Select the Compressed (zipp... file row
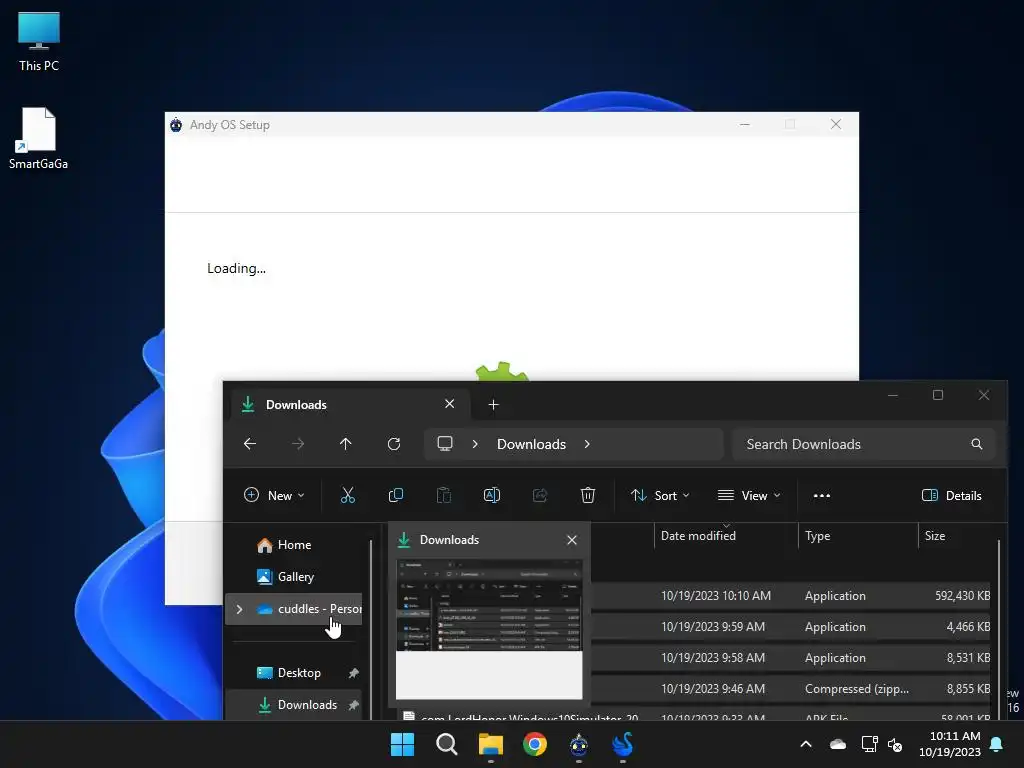 coord(790,688)
